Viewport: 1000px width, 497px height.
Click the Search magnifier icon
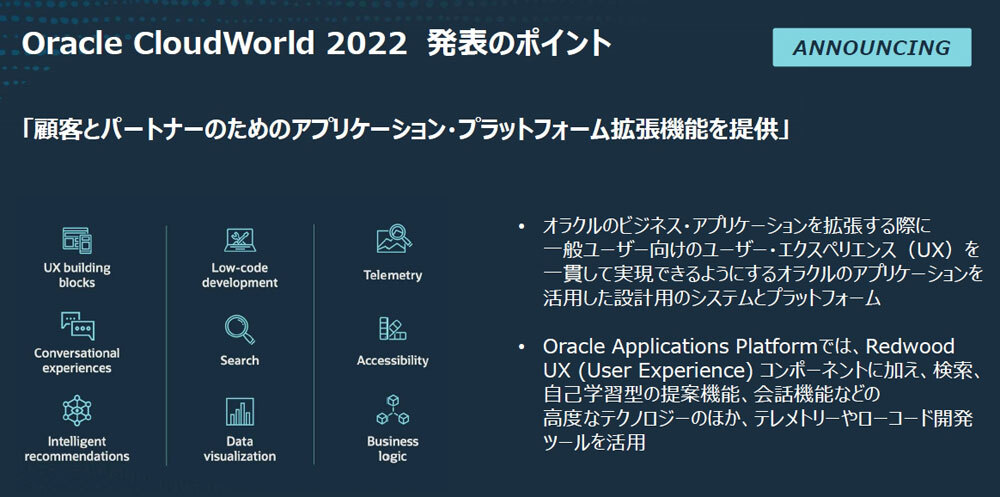click(x=240, y=330)
